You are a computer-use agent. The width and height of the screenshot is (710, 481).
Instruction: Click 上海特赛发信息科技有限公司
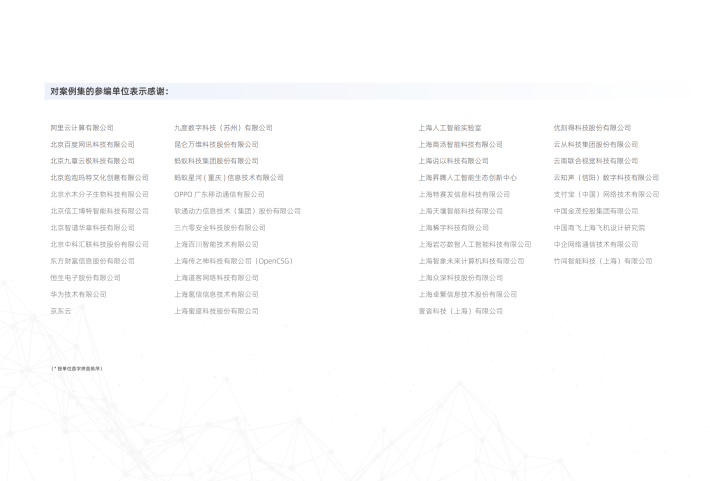point(464,195)
